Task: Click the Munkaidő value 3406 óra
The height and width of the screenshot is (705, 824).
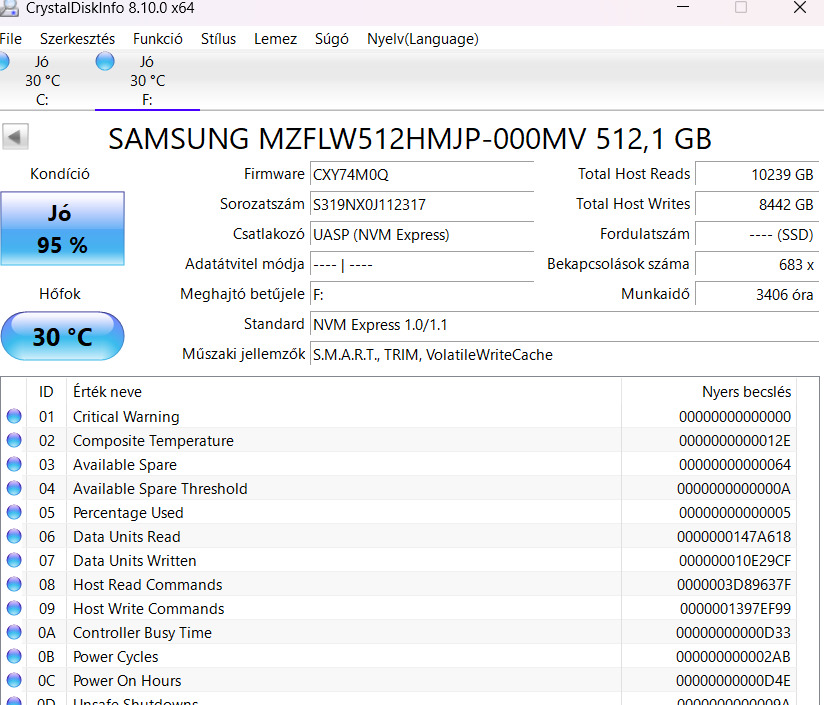Action: click(757, 294)
